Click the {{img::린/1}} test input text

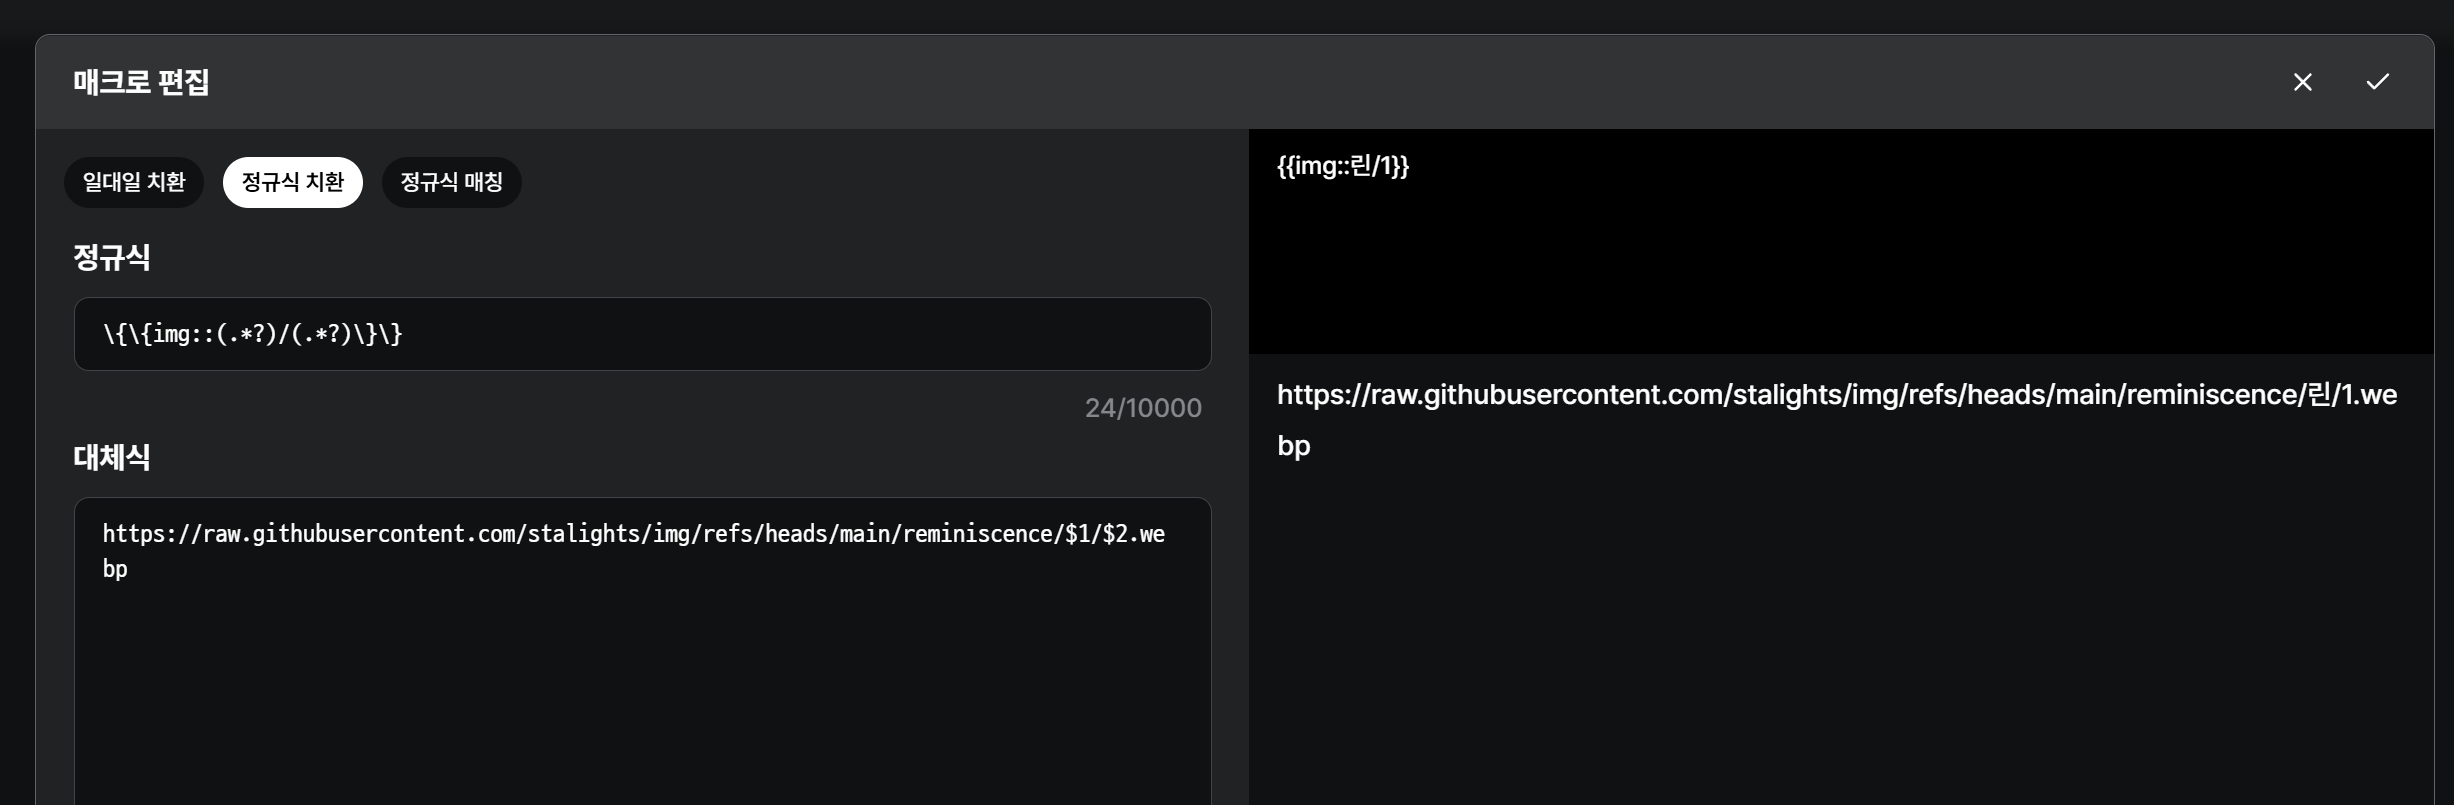pos(1342,166)
